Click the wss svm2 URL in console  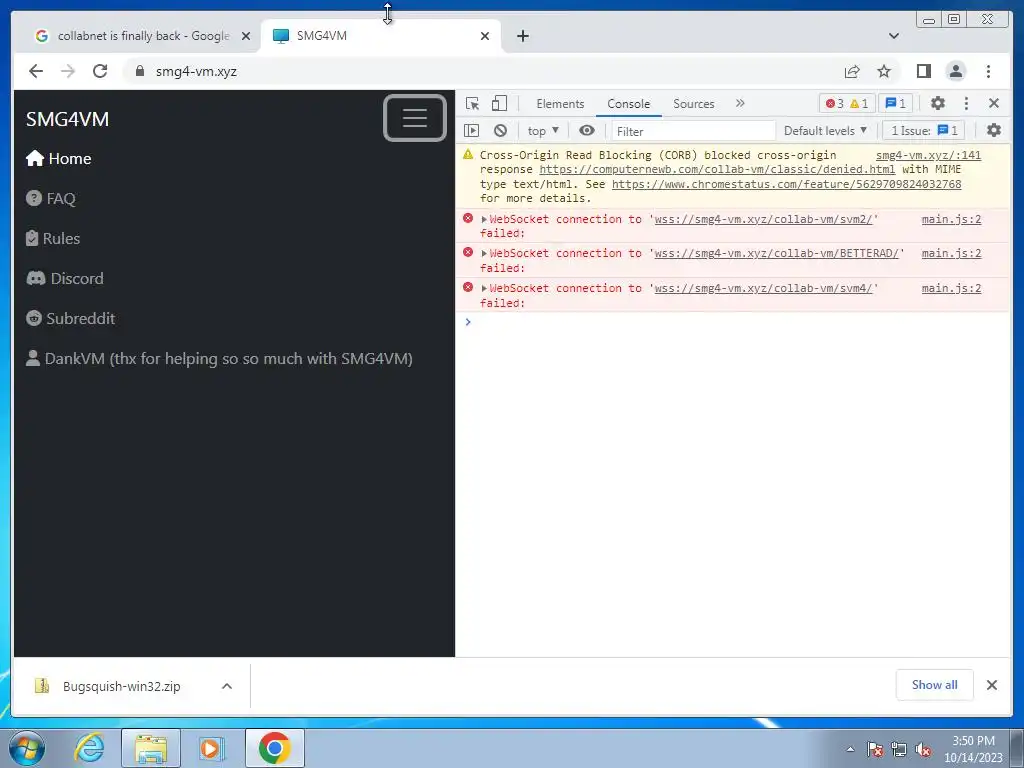point(763,219)
